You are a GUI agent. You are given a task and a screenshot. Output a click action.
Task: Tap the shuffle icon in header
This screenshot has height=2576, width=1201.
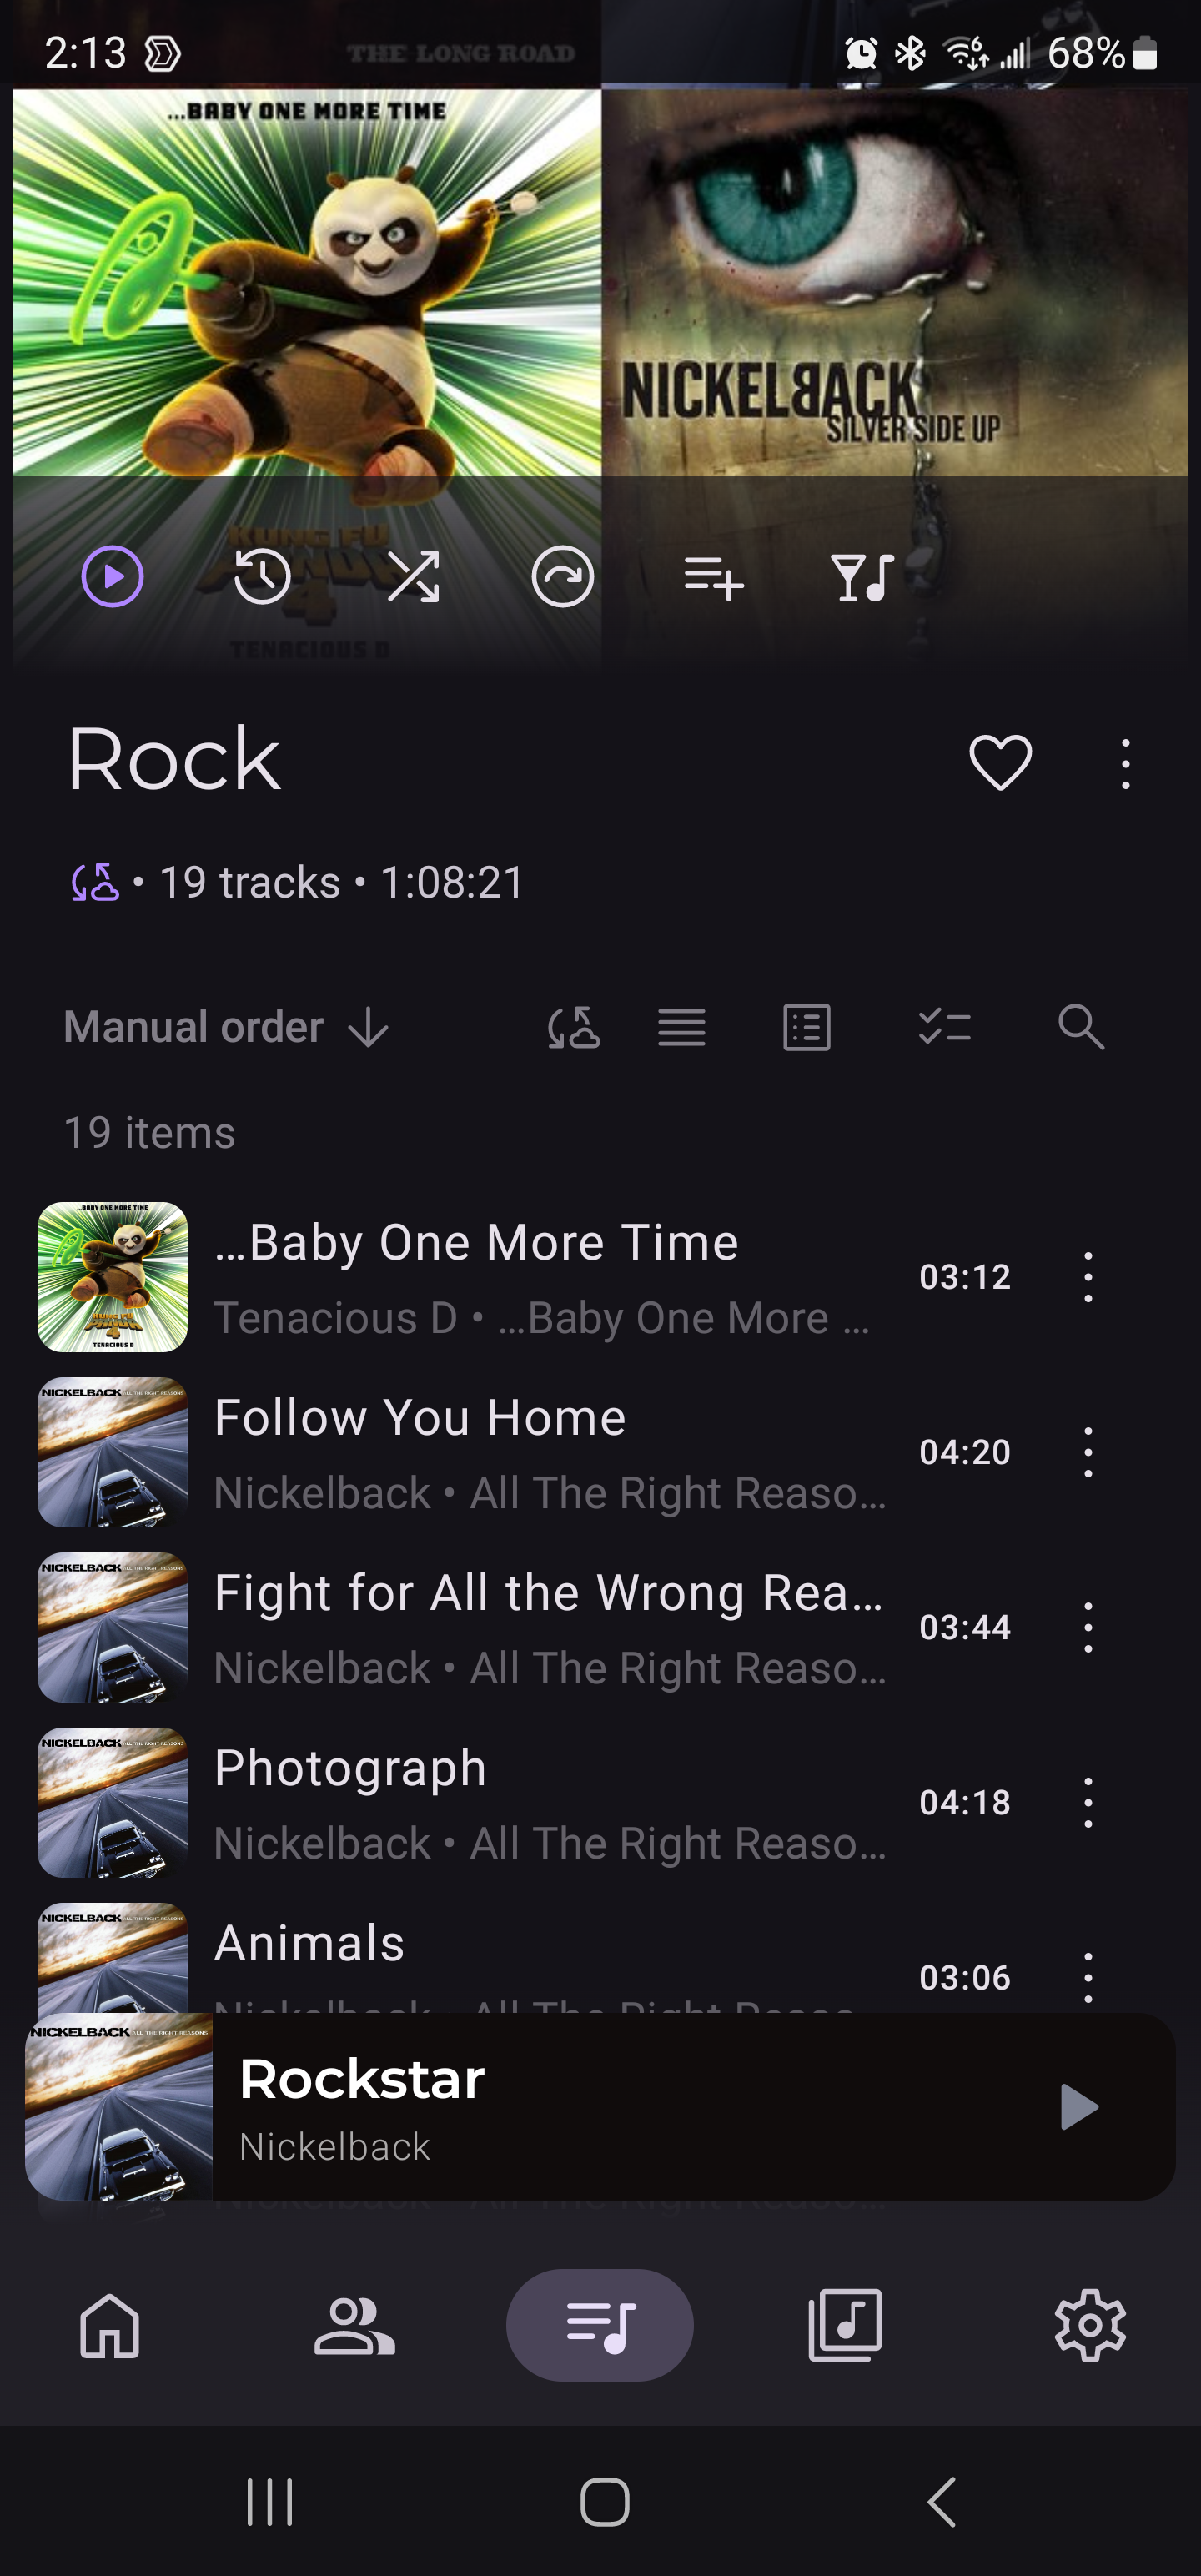[x=413, y=576]
